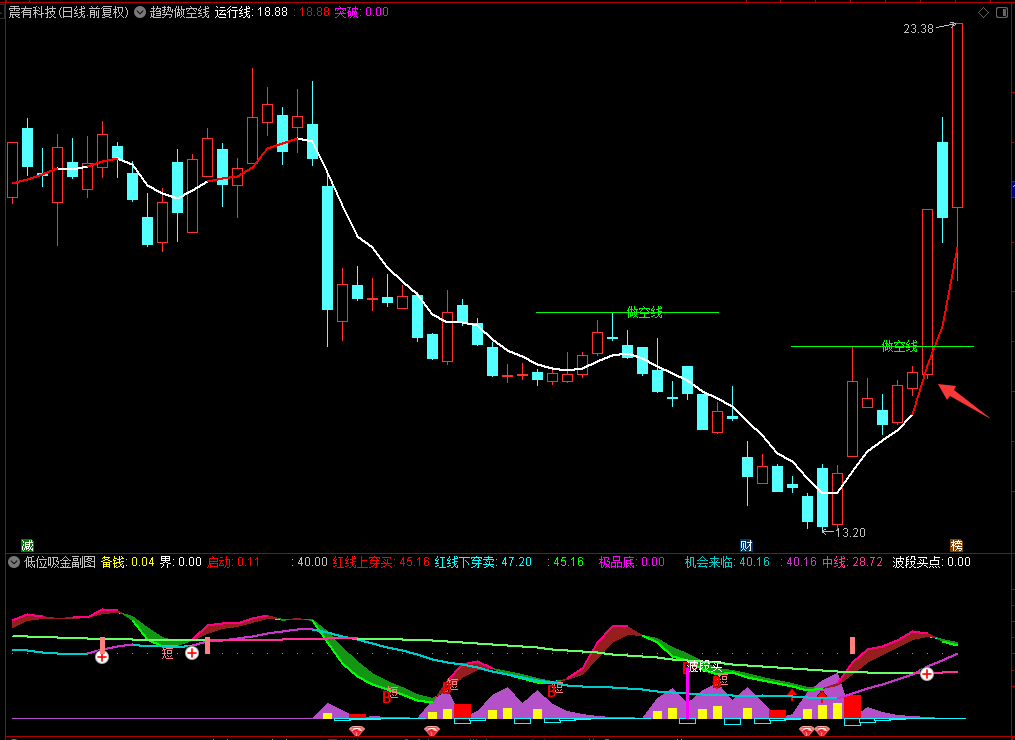Click the 极品底: 0.00 readout

(631, 562)
